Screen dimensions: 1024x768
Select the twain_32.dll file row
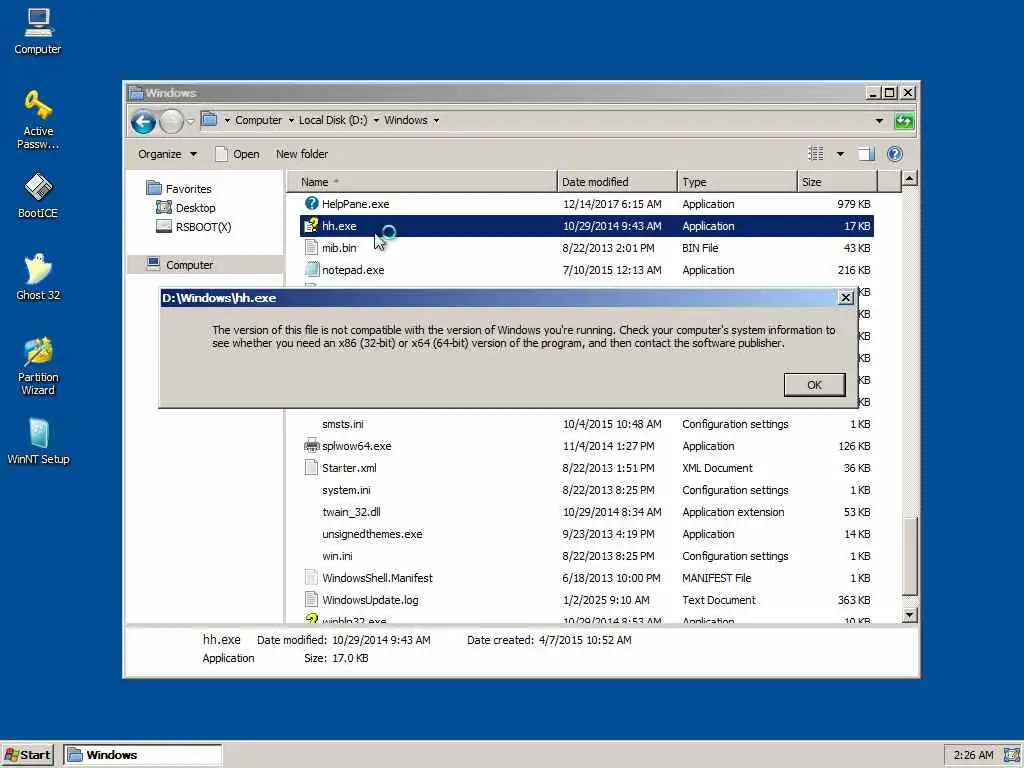[586, 512]
